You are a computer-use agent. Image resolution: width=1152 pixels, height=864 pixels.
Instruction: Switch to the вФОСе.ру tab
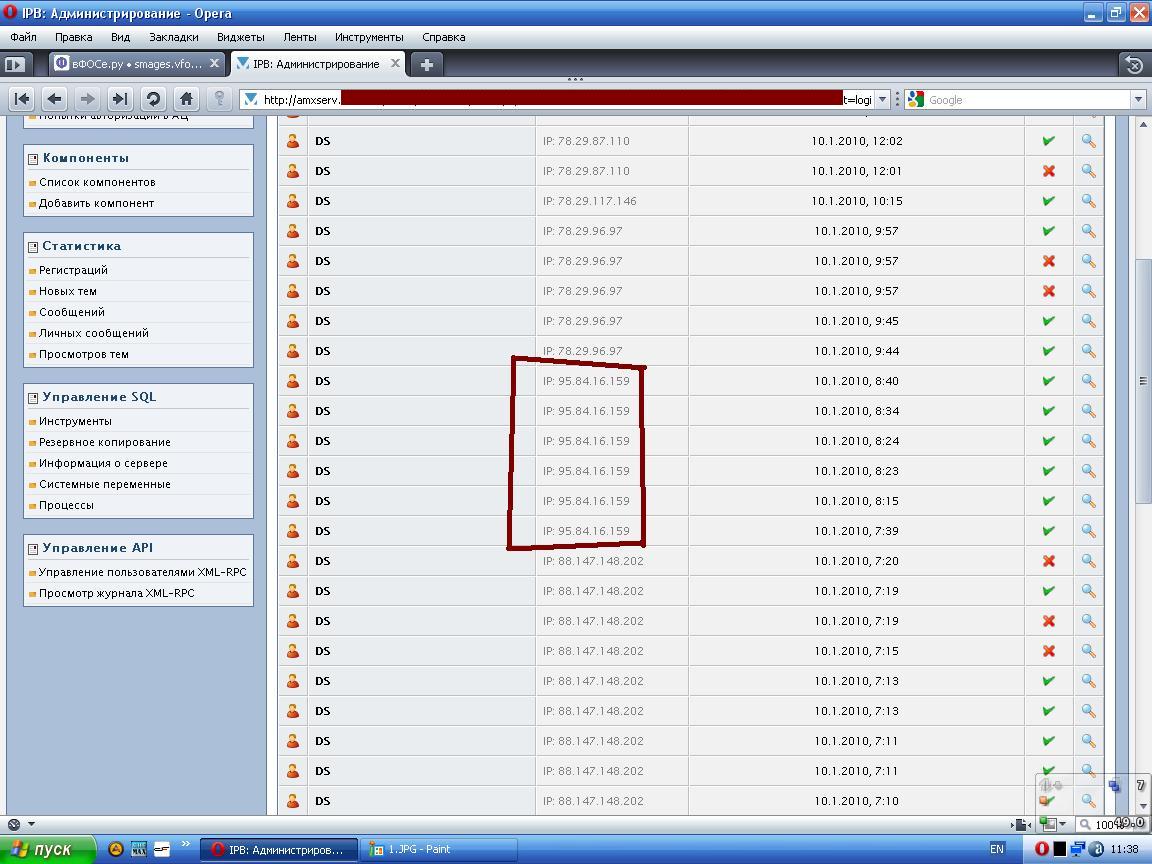click(129, 64)
